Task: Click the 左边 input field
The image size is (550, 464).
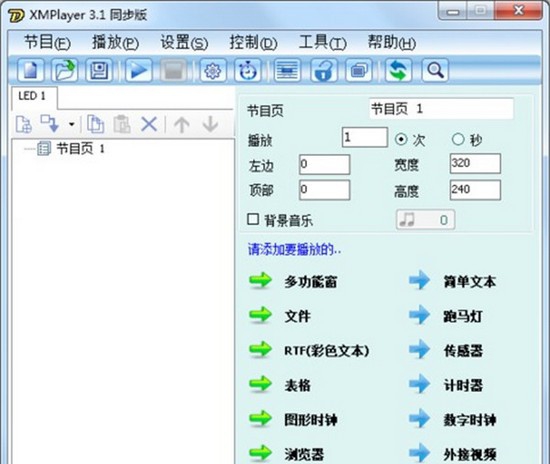Action: 324,164
